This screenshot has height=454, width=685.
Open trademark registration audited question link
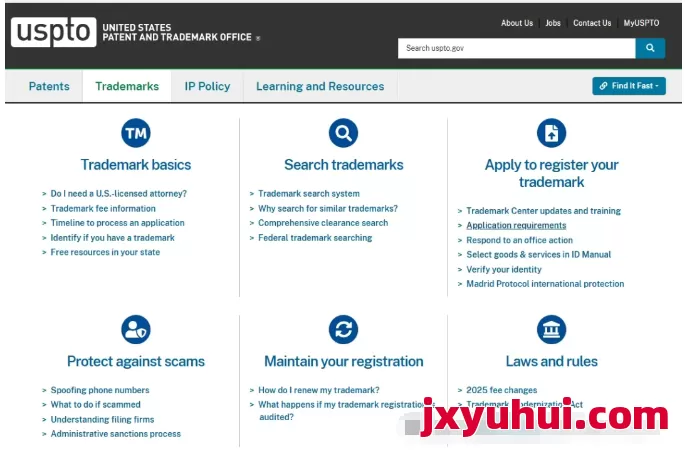tap(346, 411)
